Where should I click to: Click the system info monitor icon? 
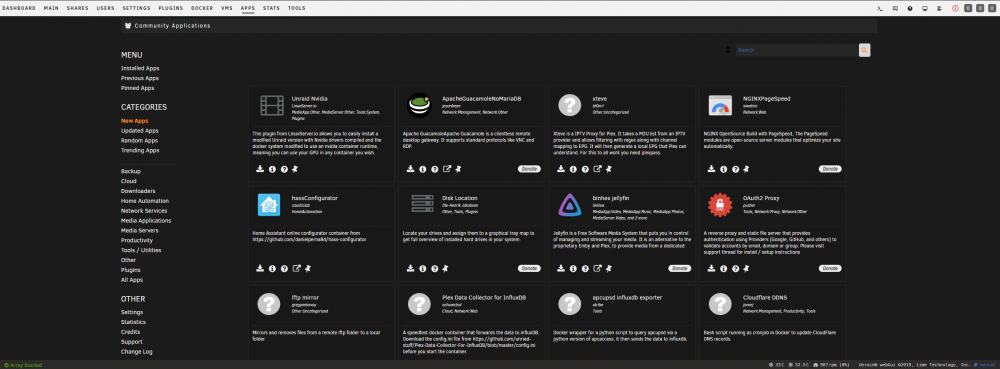click(x=925, y=8)
